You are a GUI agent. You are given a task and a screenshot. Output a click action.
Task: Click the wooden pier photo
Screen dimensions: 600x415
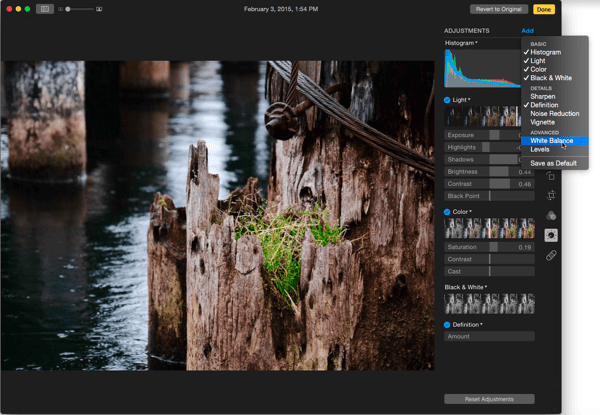pyautogui.click(x=217, y=216)
